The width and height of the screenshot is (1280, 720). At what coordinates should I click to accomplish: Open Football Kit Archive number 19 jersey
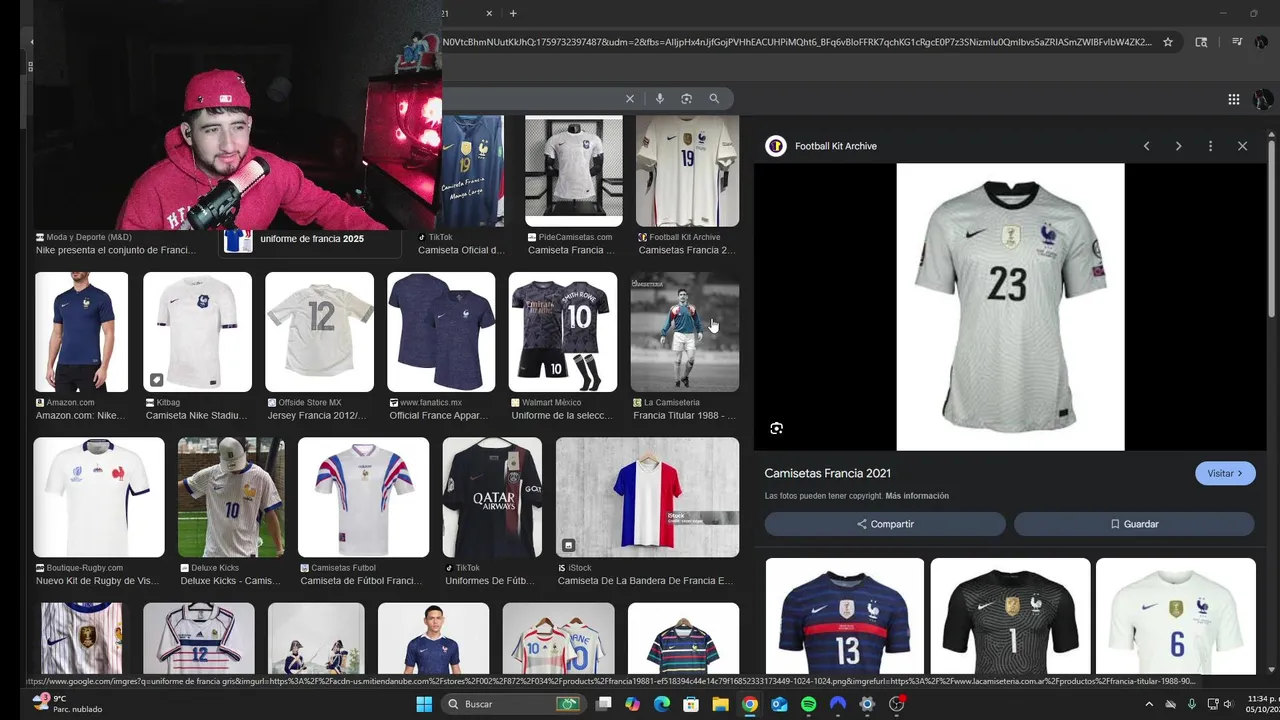(688, 171)
